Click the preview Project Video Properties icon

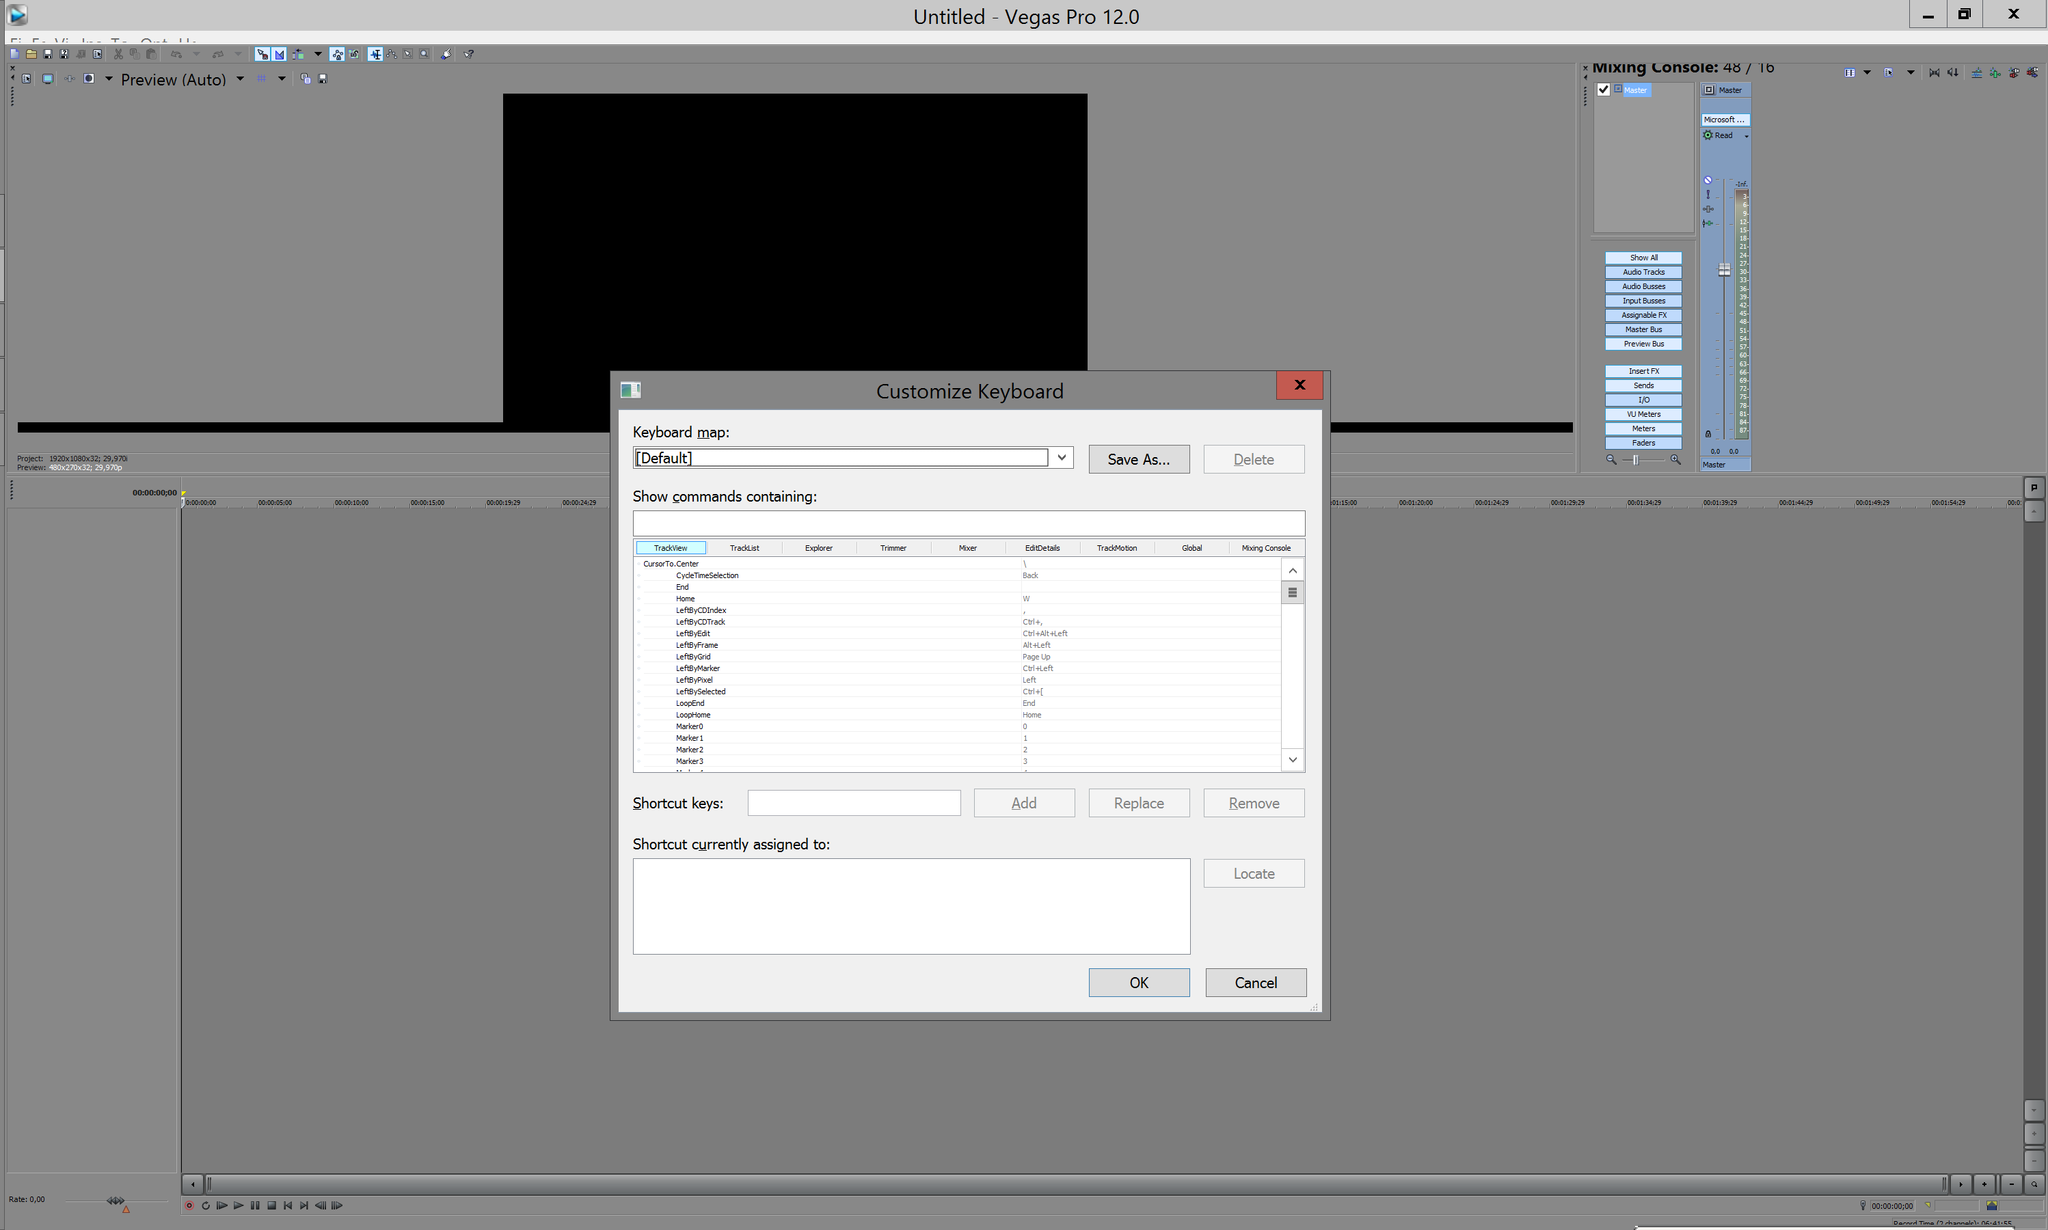(26, 78)
